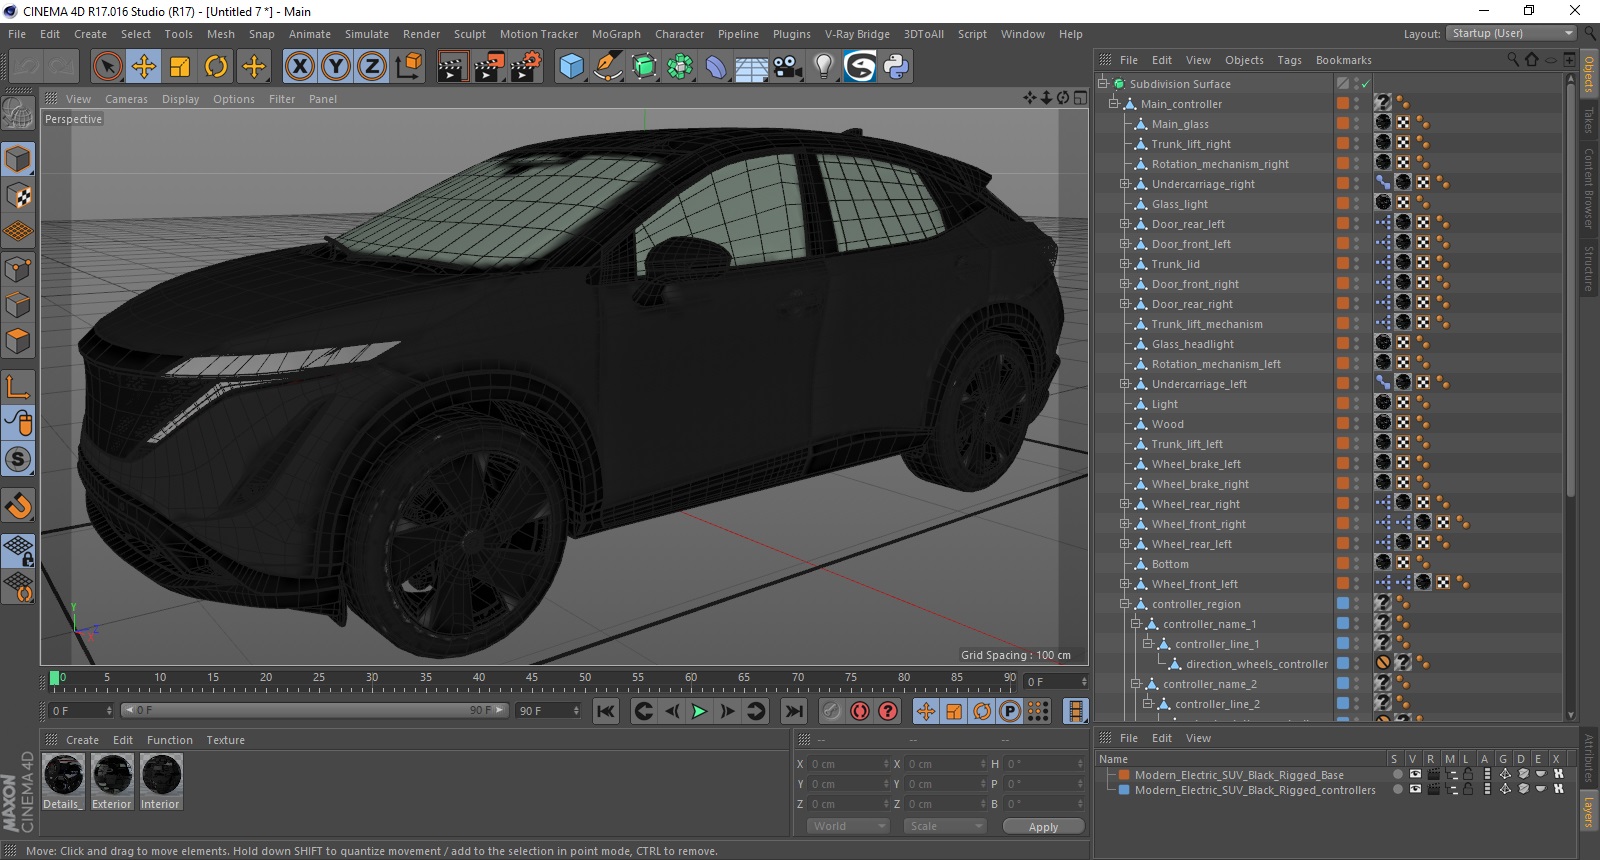Click frame 45 on the timeline

pyautogui.click(x=532, y=679)
